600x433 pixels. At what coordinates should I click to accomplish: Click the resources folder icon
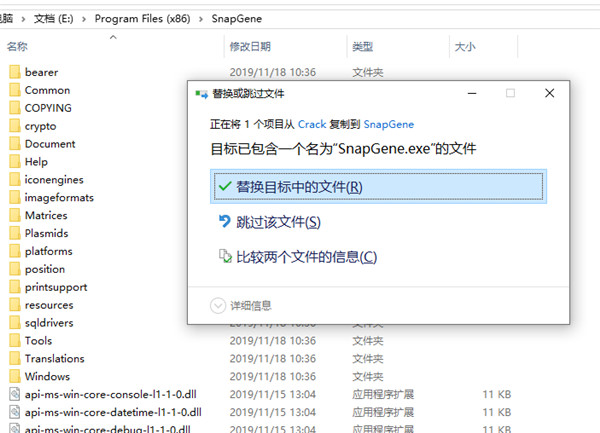tap(15, 305)
